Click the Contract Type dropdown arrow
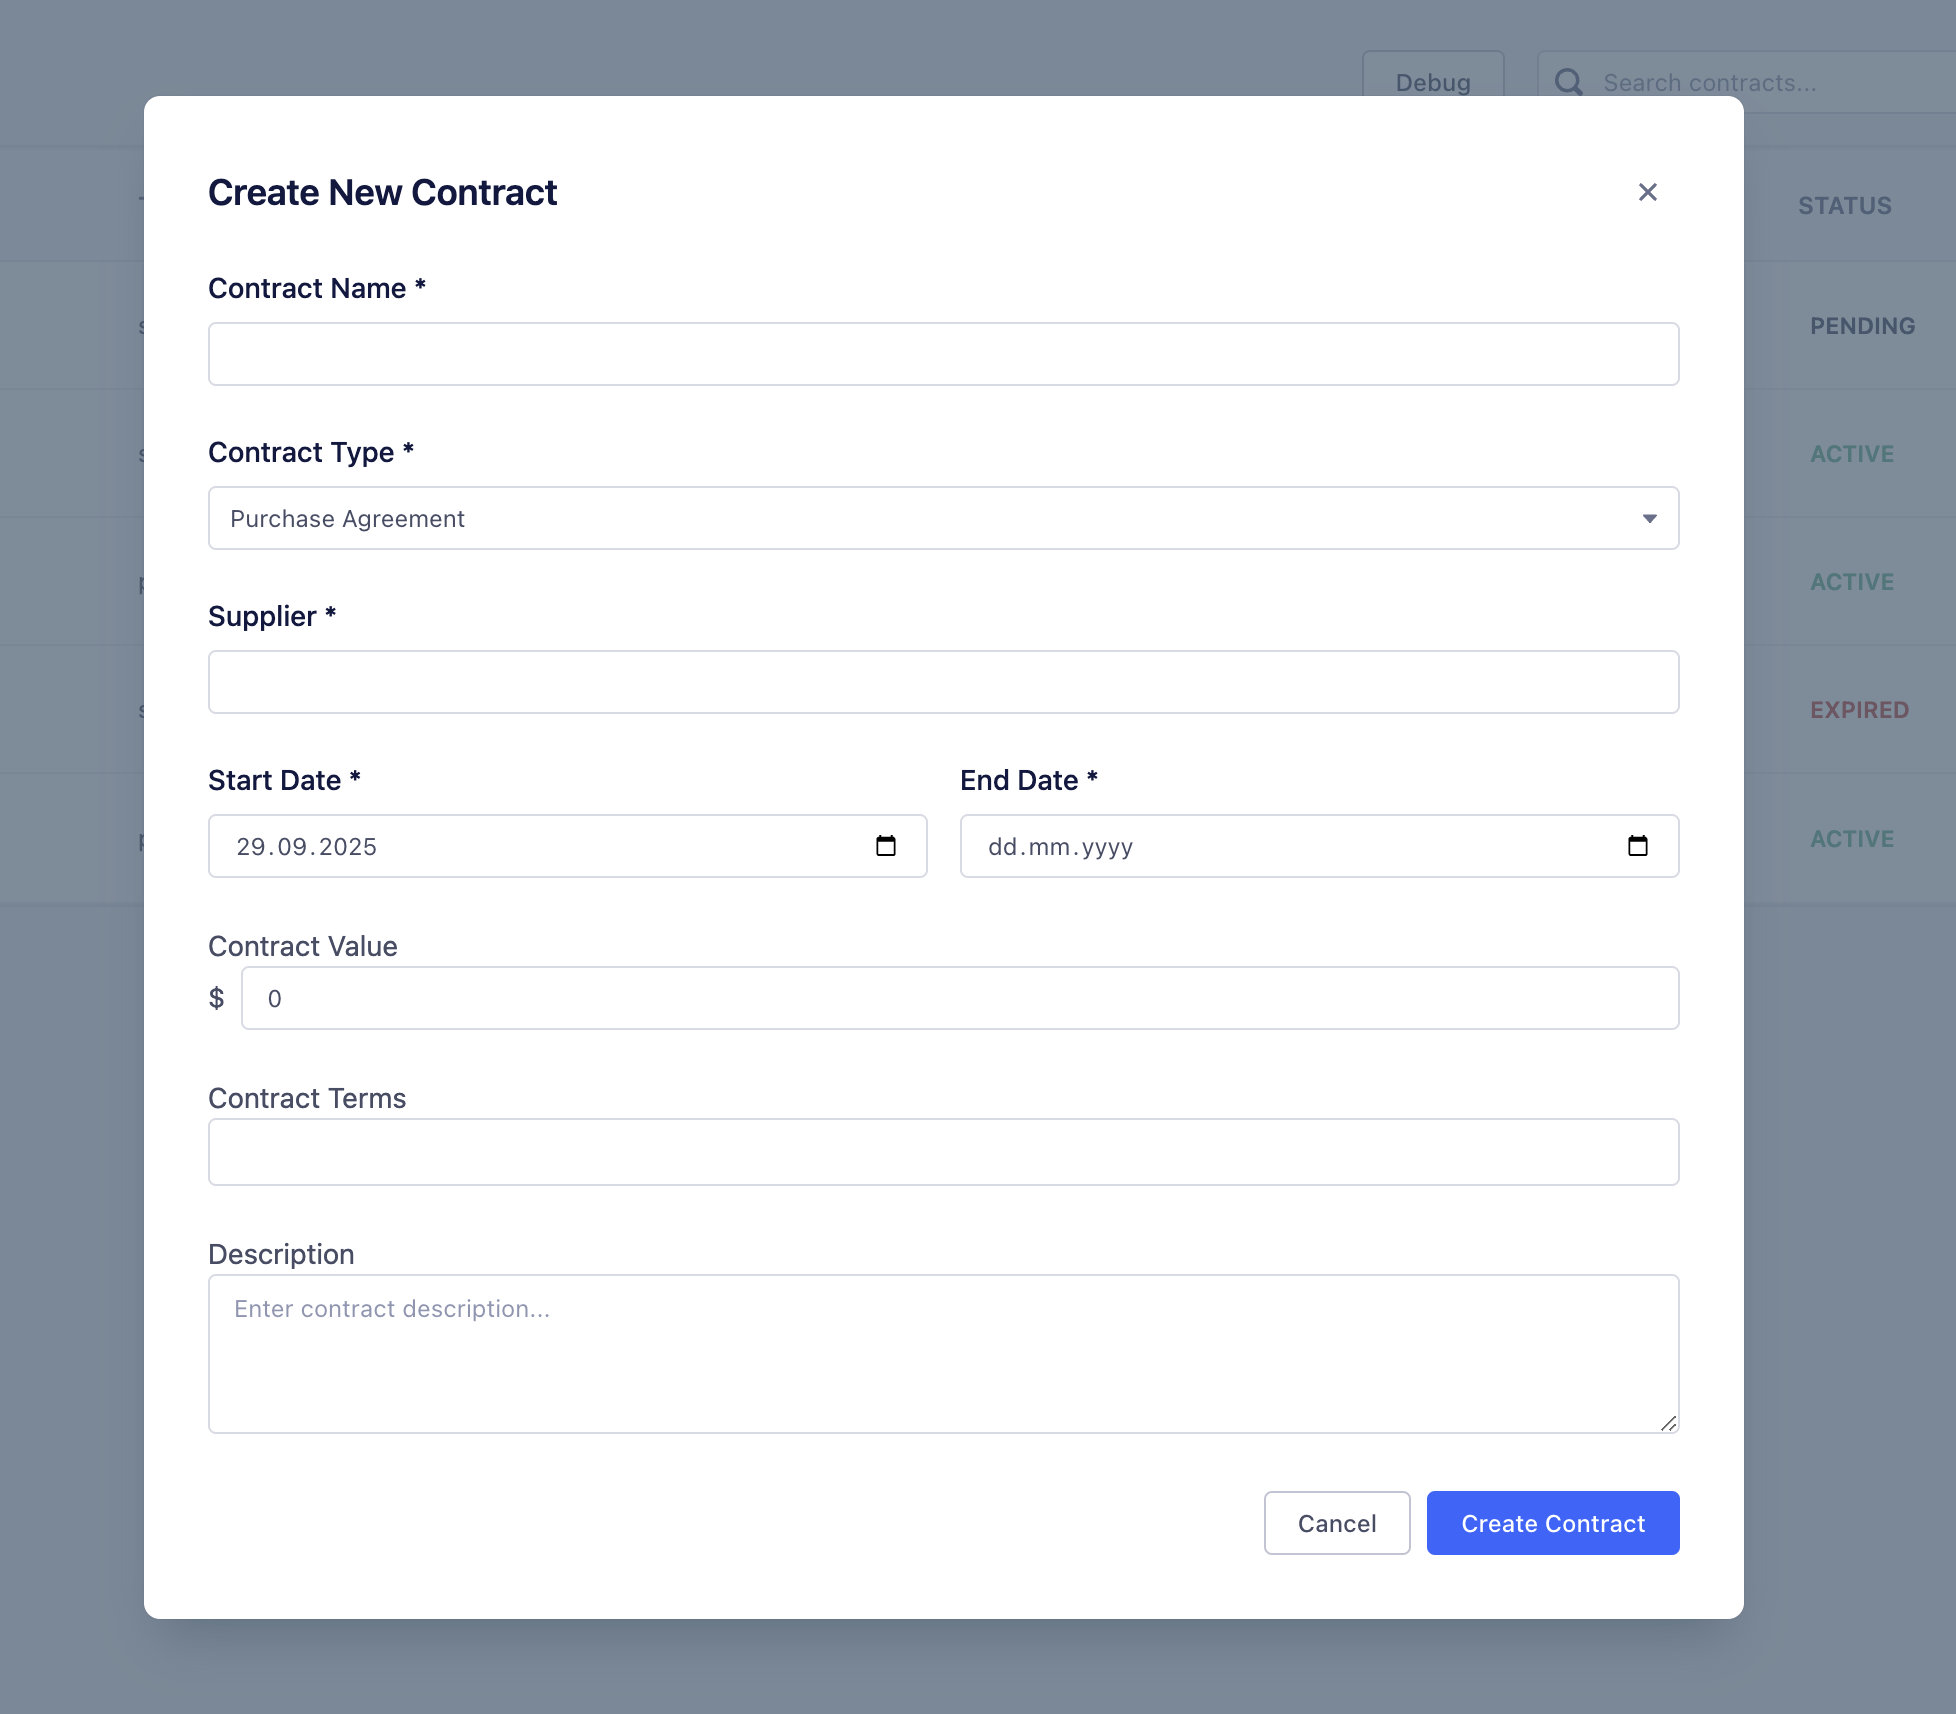 click(1650, 518)
